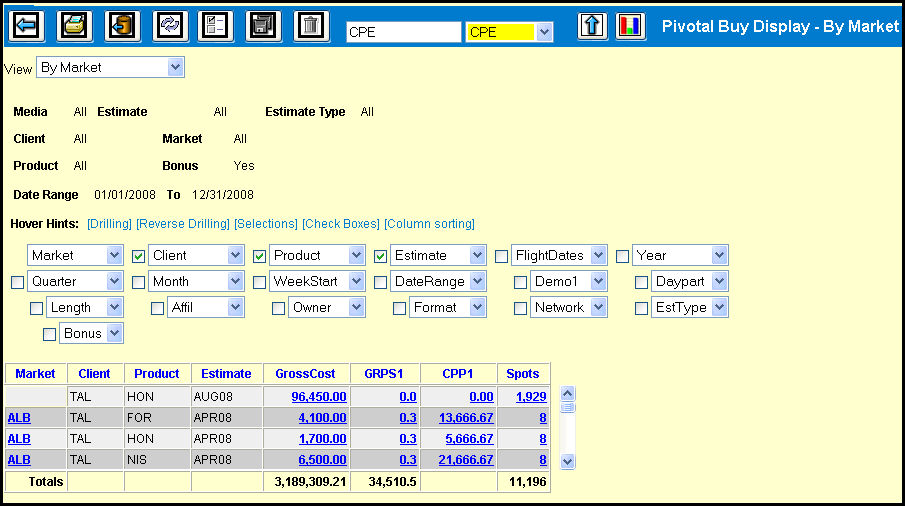Check the Year checkbox

pyautogui.click(x=622, y=256)
